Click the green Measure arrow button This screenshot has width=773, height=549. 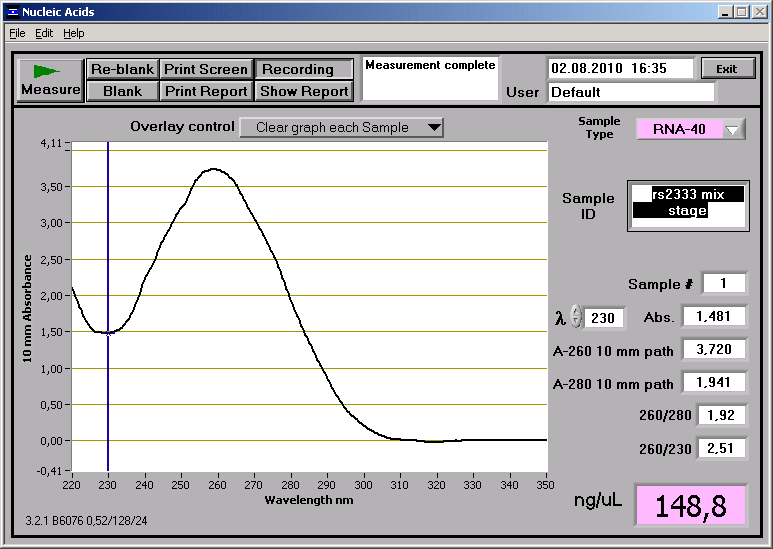click(x=50, y=79)
